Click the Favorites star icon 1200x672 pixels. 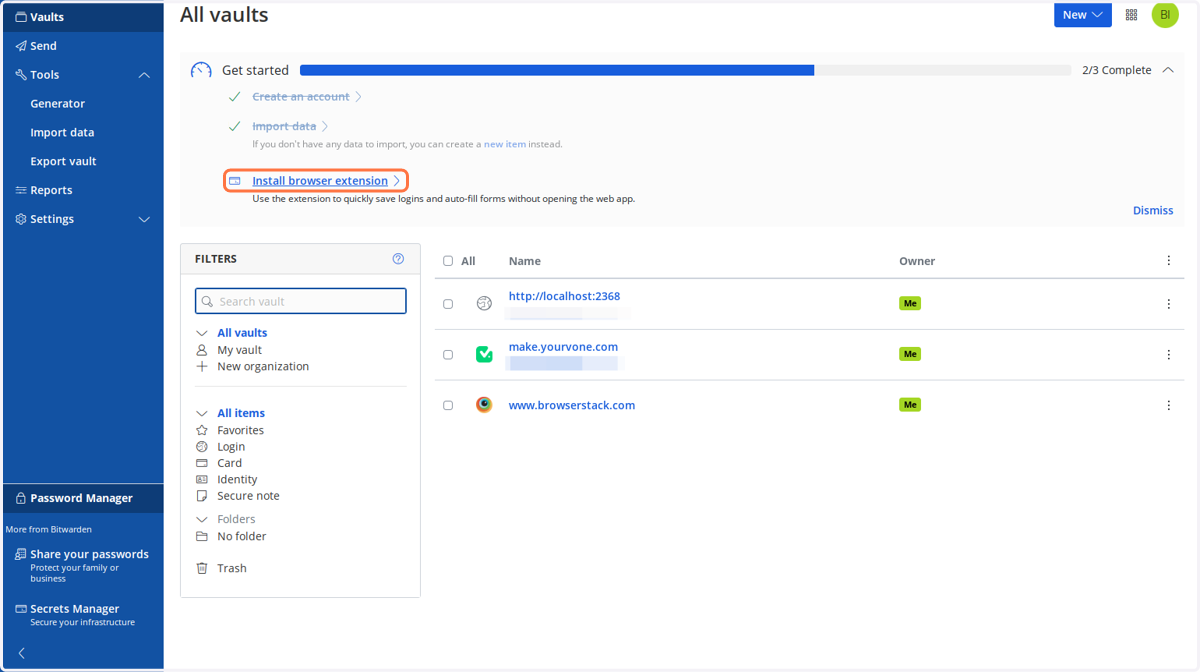pos(202,430)
